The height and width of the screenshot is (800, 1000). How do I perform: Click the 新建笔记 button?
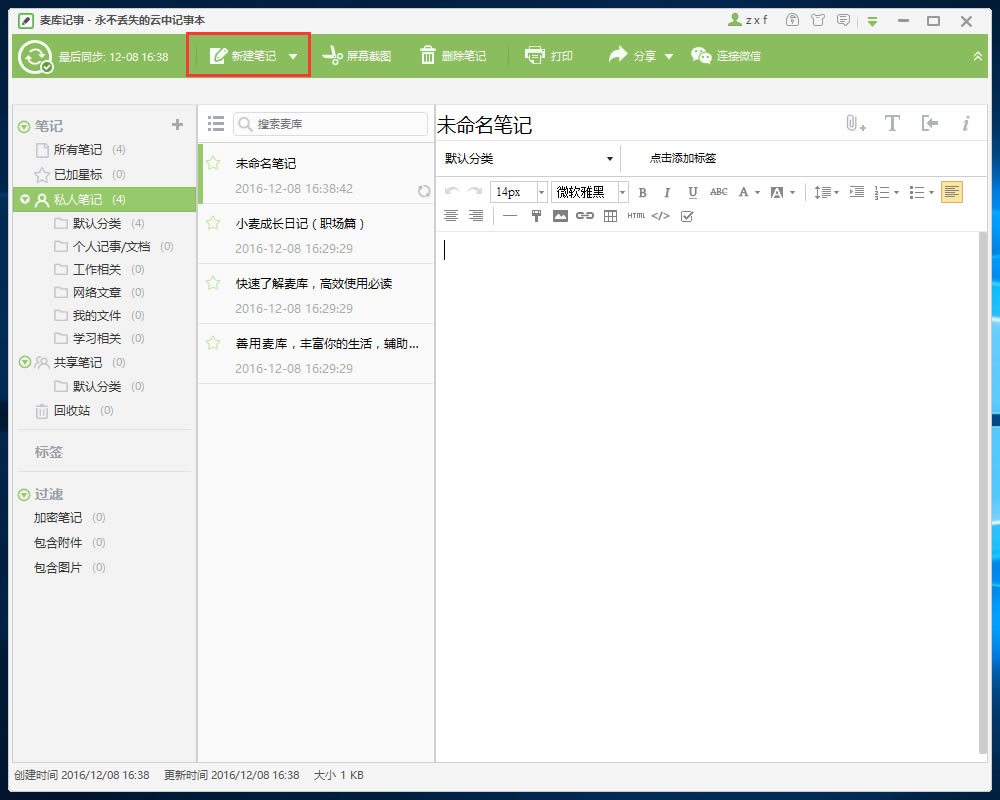241,55
